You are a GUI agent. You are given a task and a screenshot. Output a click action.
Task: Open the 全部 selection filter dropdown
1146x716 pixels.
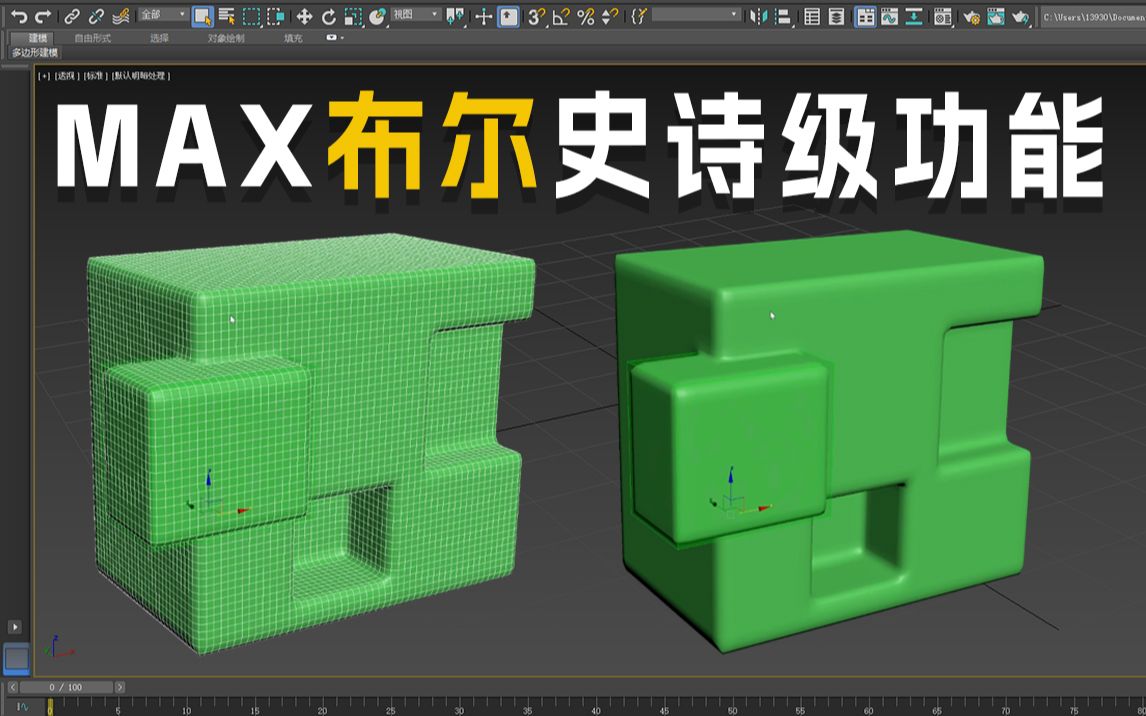pos(162,14)
